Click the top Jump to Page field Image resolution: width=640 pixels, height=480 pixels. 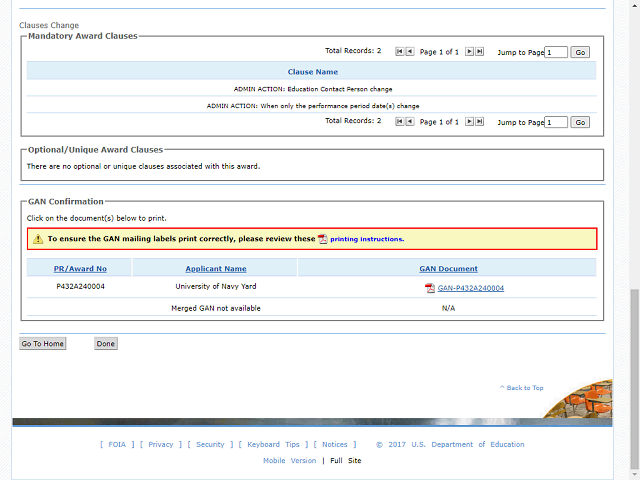click(x=556, y=52)
